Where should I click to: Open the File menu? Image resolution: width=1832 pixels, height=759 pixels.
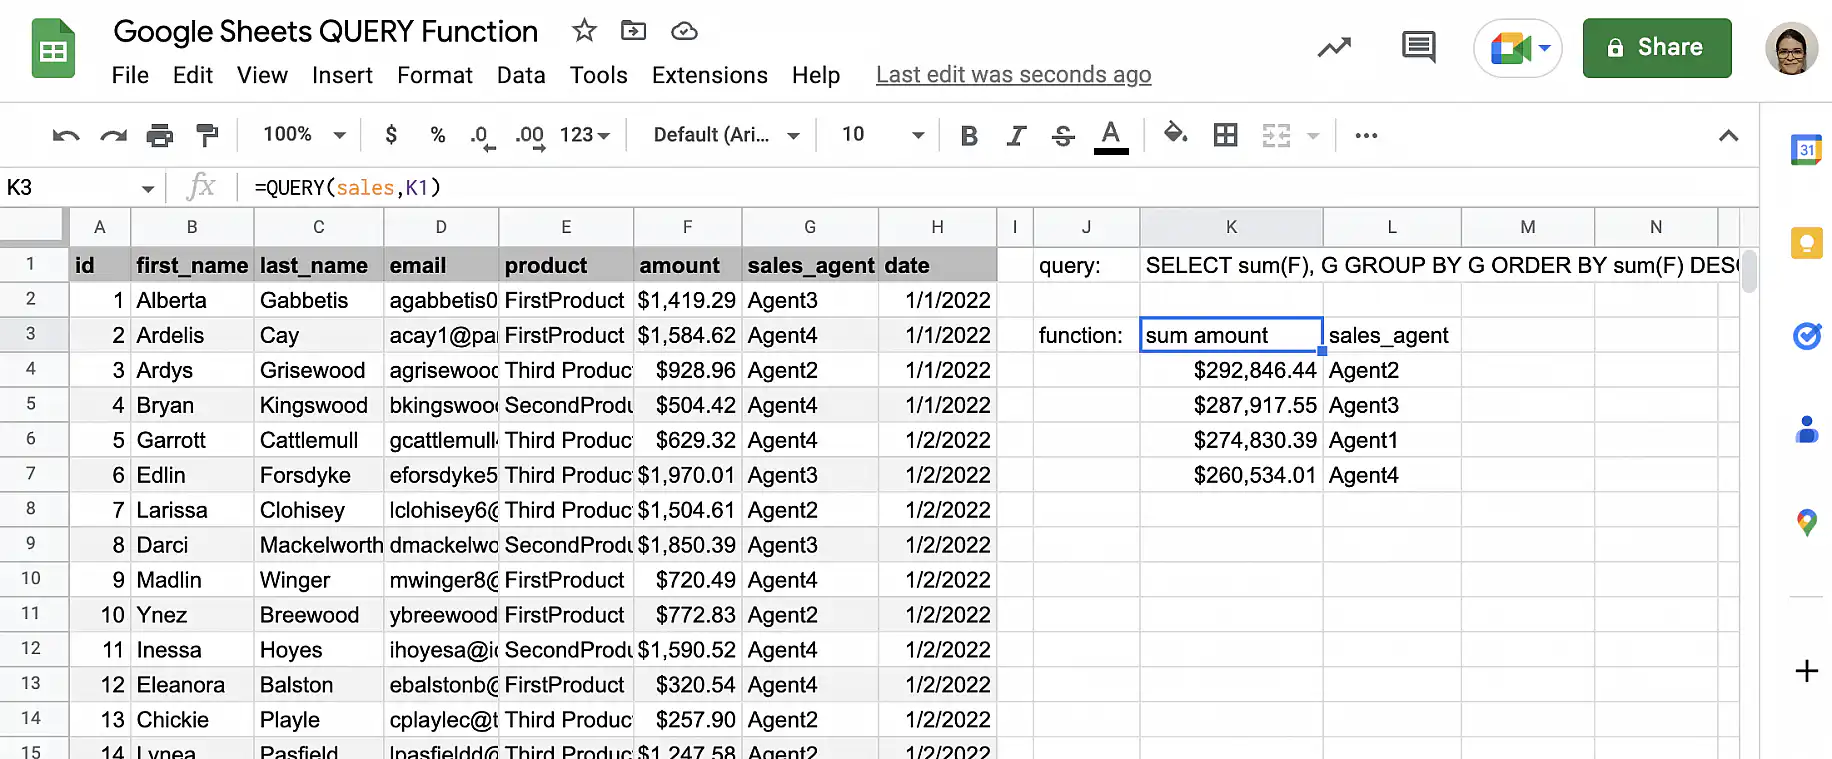[x=130, y=75]
